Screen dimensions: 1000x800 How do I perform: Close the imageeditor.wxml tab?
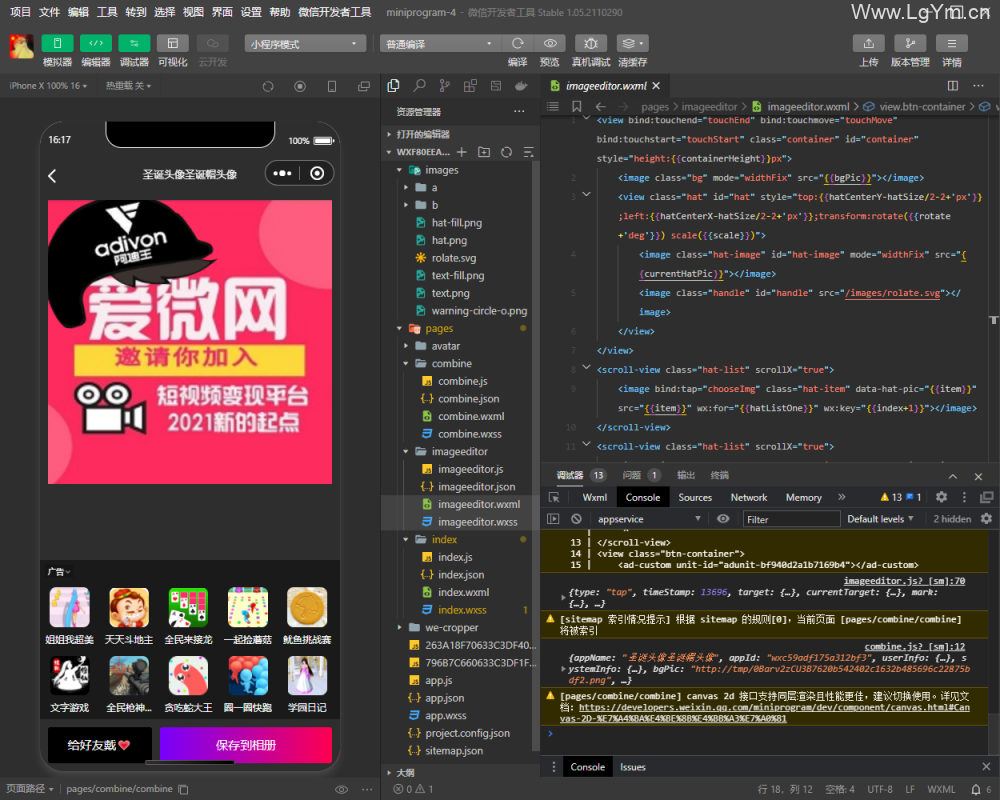pyautogui.click(x=656, y=85)
